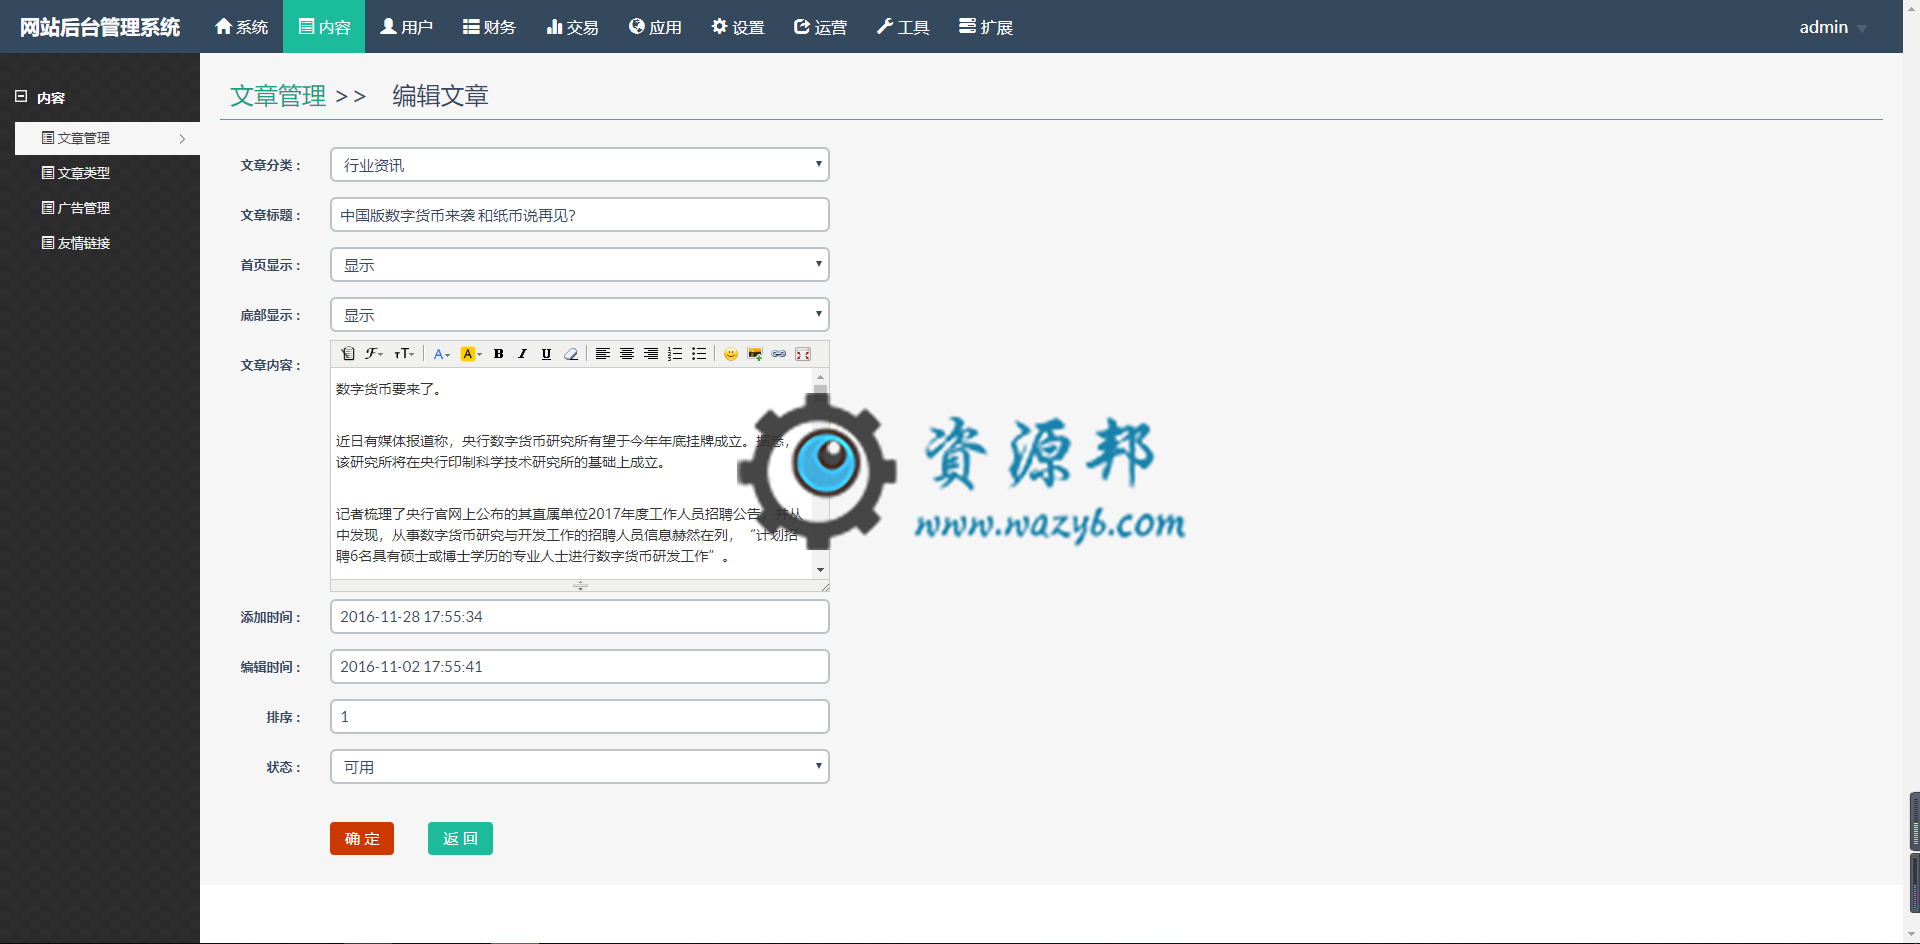Align editor text left

click(x=603, y=354)
